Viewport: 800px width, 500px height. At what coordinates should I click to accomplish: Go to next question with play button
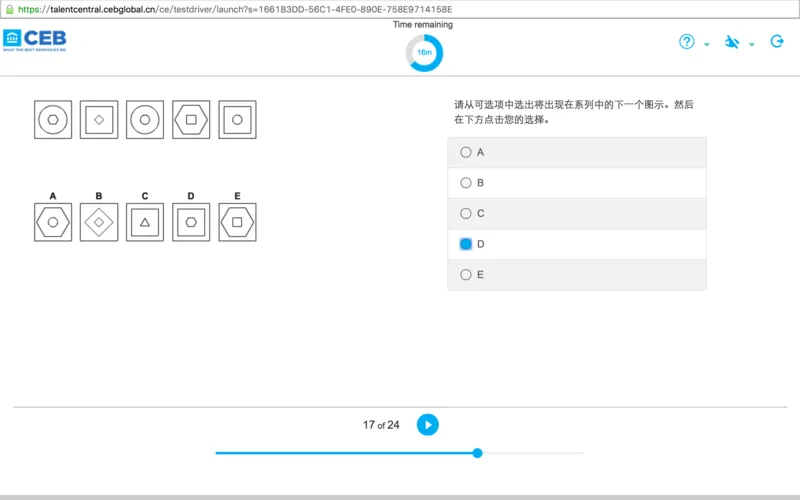pyautogui.click(x=428, y=424)
